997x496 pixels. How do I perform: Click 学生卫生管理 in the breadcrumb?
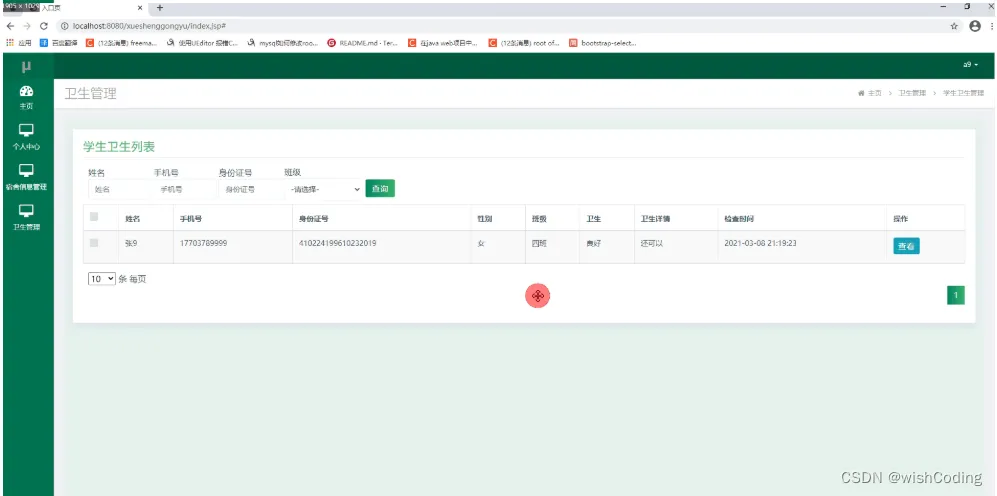963,93
